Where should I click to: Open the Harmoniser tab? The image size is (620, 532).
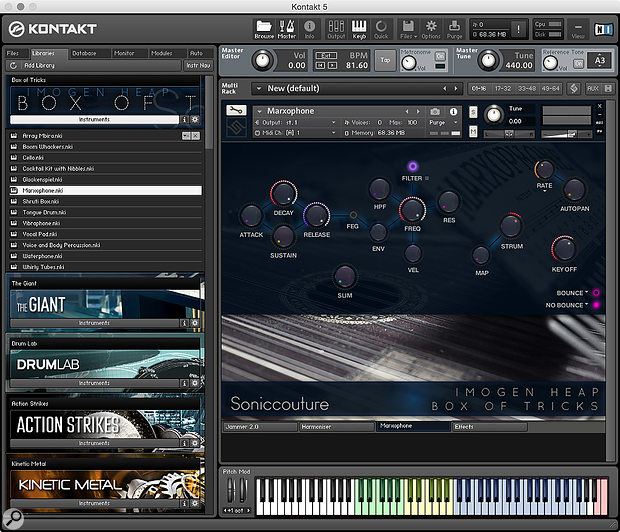[x=336, y=427]
